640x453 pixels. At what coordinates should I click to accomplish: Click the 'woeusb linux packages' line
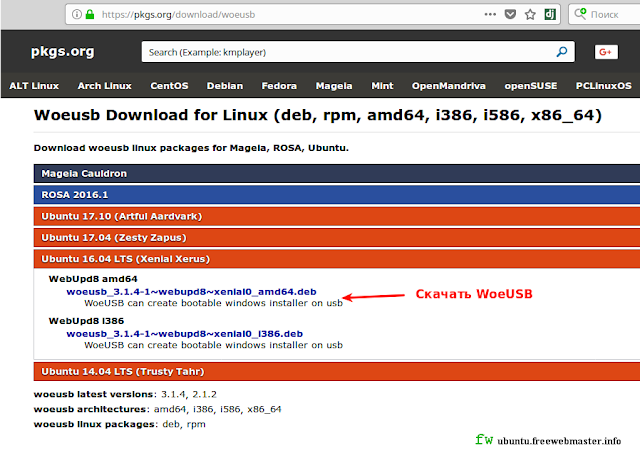tap(120, 424)
